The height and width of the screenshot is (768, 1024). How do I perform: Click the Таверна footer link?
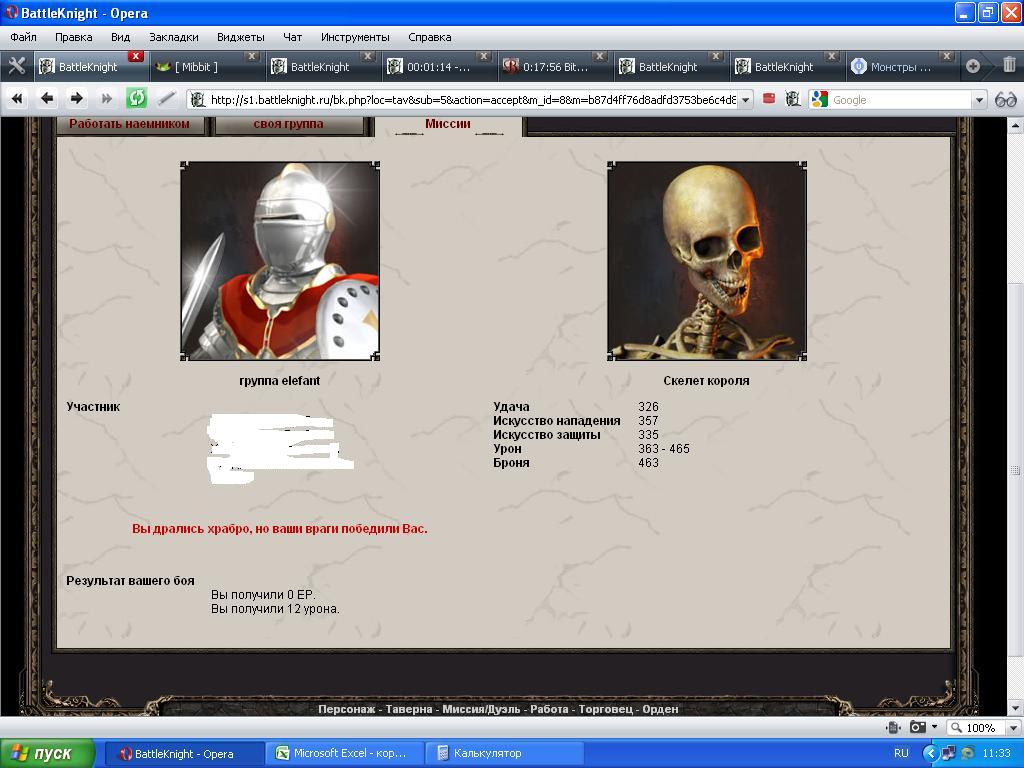point(409,709)
